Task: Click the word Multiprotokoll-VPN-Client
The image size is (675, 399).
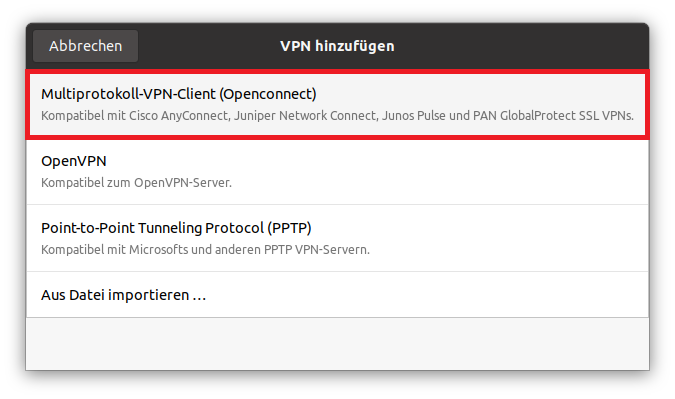Action: pos(128,94)
